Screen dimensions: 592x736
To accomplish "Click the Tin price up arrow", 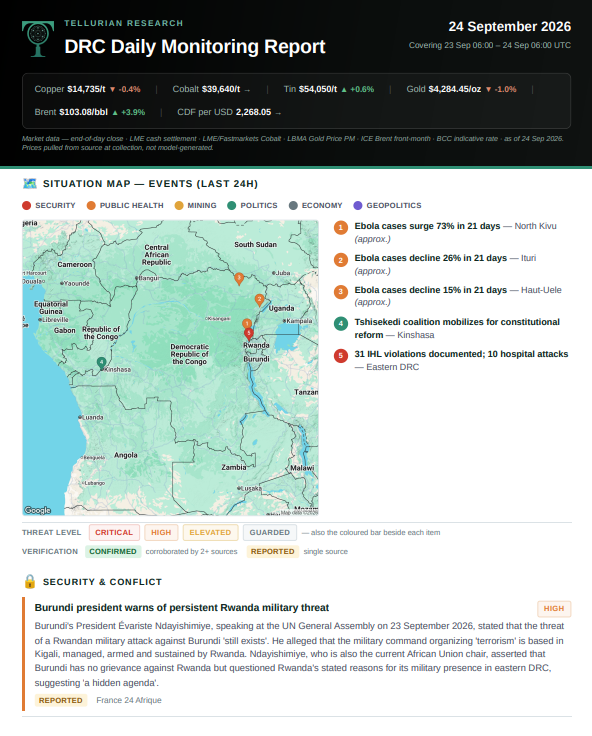I will (x=344, y=89).
